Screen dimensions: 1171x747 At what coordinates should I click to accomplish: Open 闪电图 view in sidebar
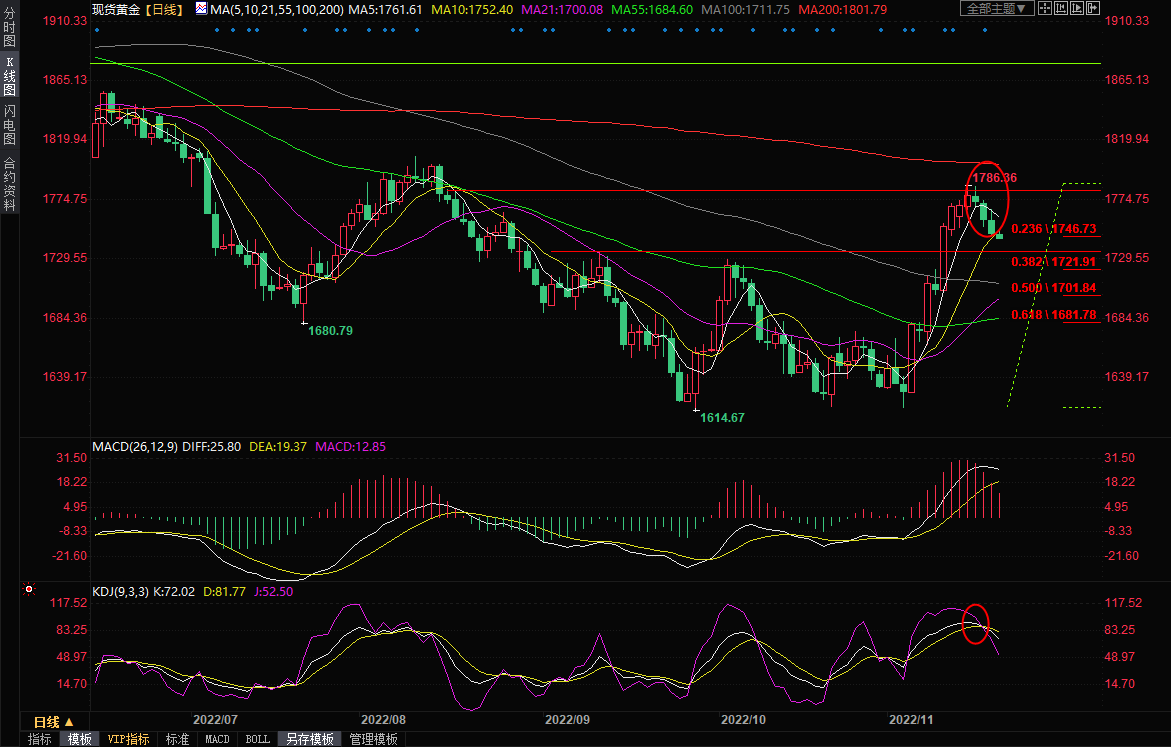(x=9, y=124)
